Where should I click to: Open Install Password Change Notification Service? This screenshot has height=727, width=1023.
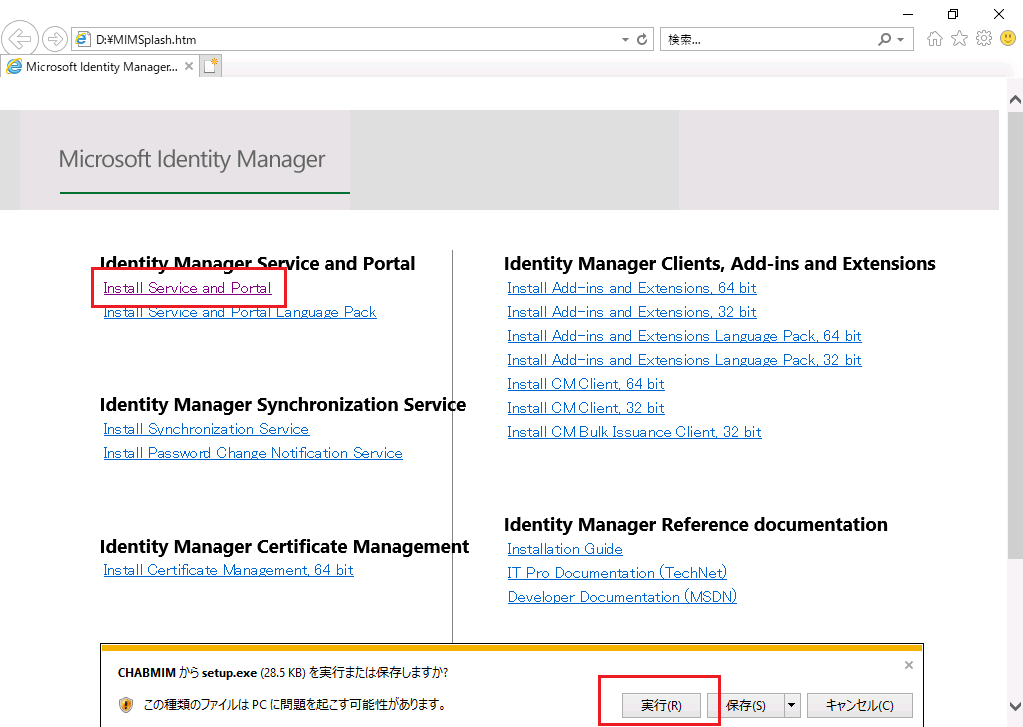252,453
